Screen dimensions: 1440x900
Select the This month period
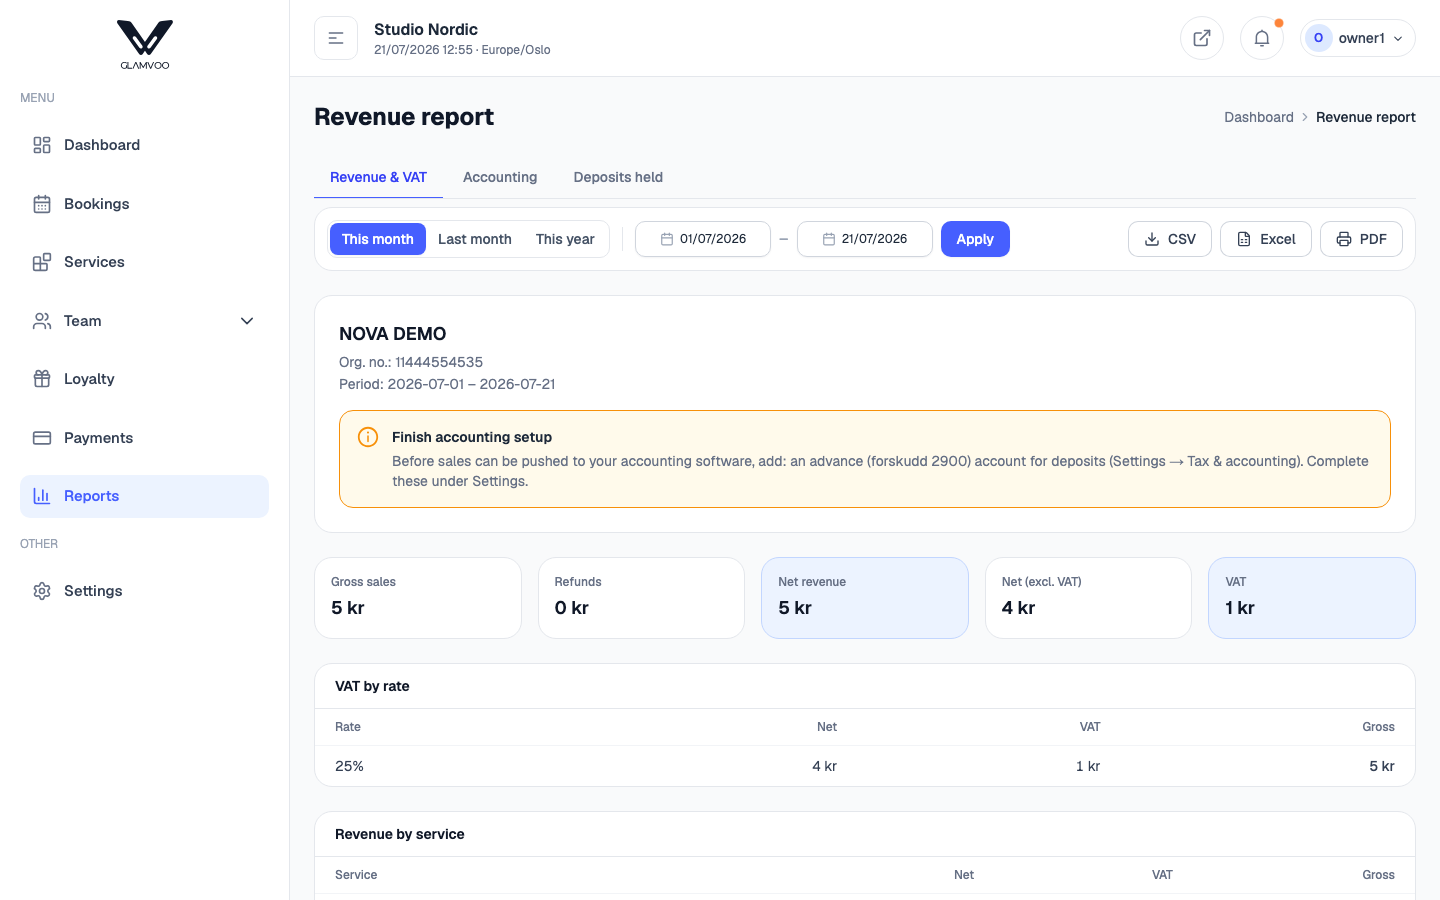pyautogui.click(x=378, y=239)
